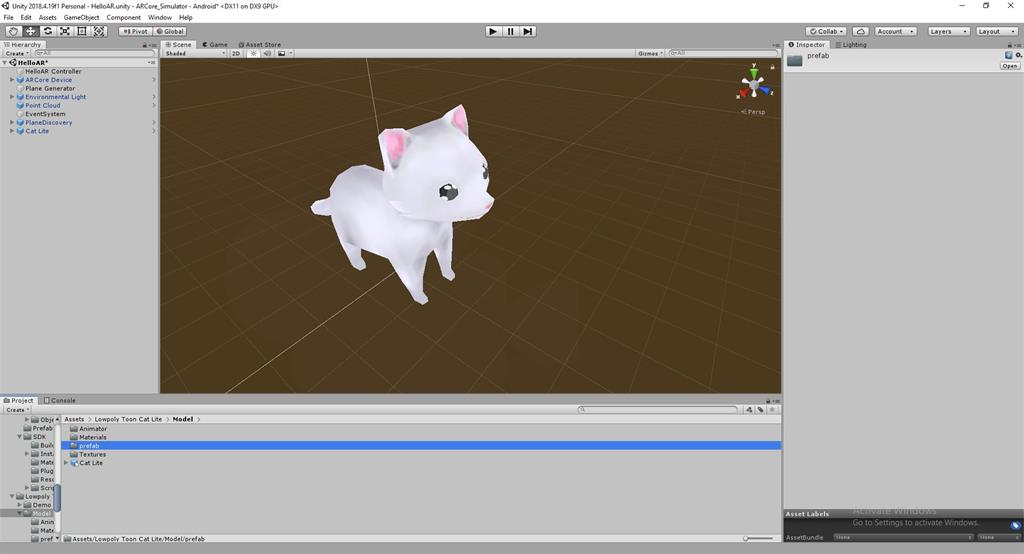Image resolution: width=1024 pixels, height=554 pixels.
Task: Open Unity Services cloud button
Action: (x=861, y=31)
